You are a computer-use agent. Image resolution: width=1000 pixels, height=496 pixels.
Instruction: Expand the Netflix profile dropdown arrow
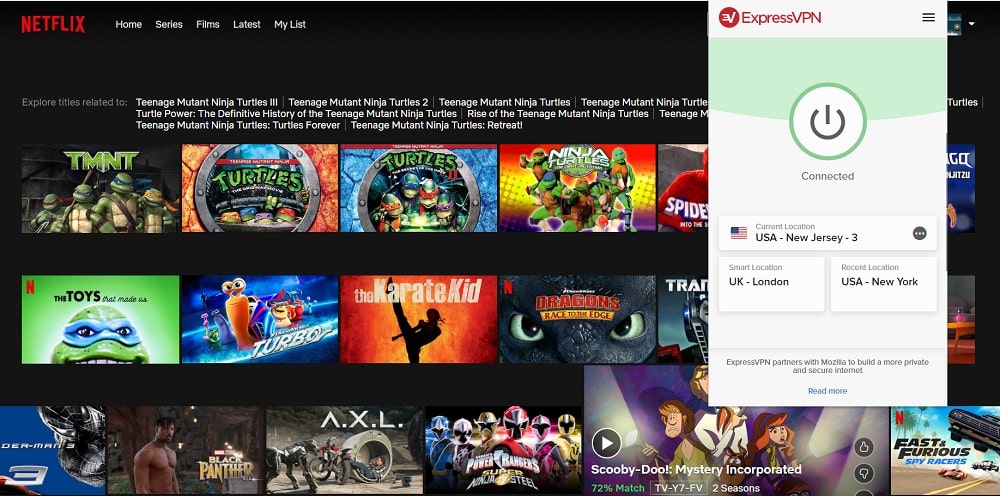tap(971, 24)
